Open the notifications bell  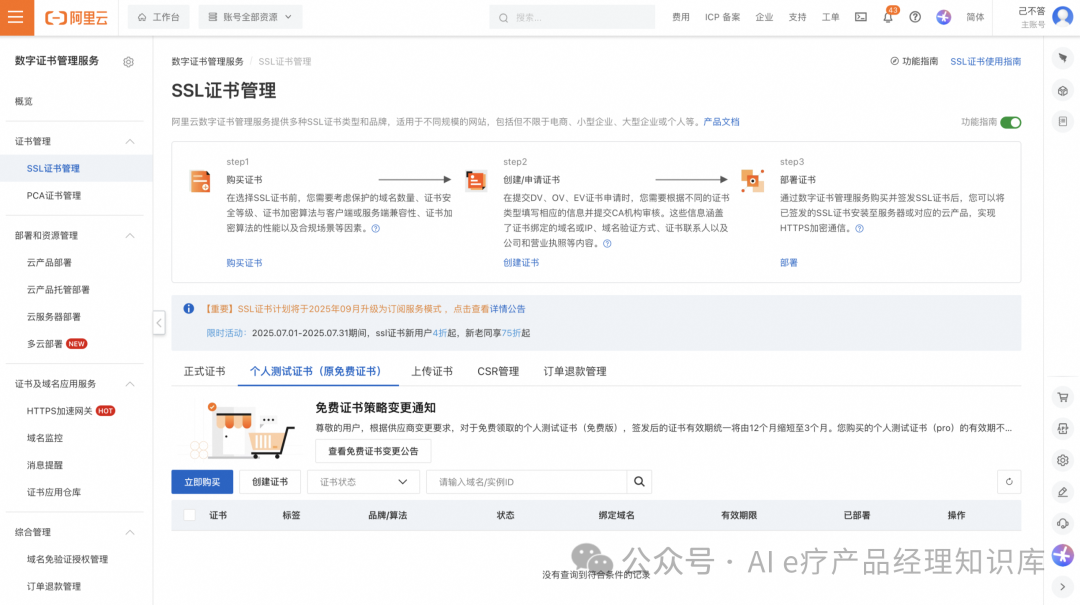(888, 17)
